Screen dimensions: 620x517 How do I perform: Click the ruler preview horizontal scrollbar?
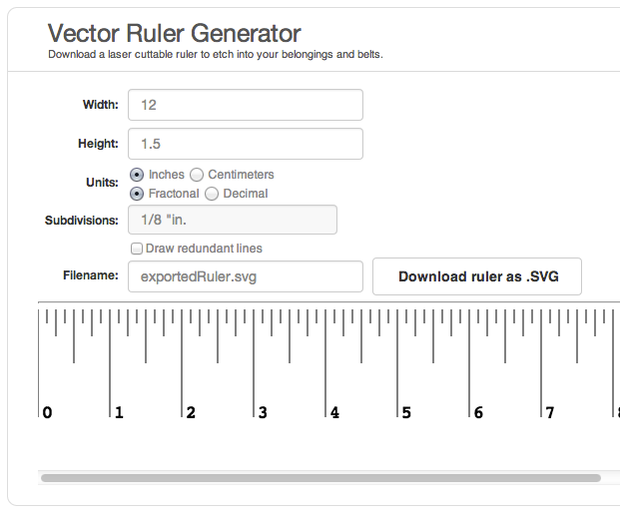point(320,478)
